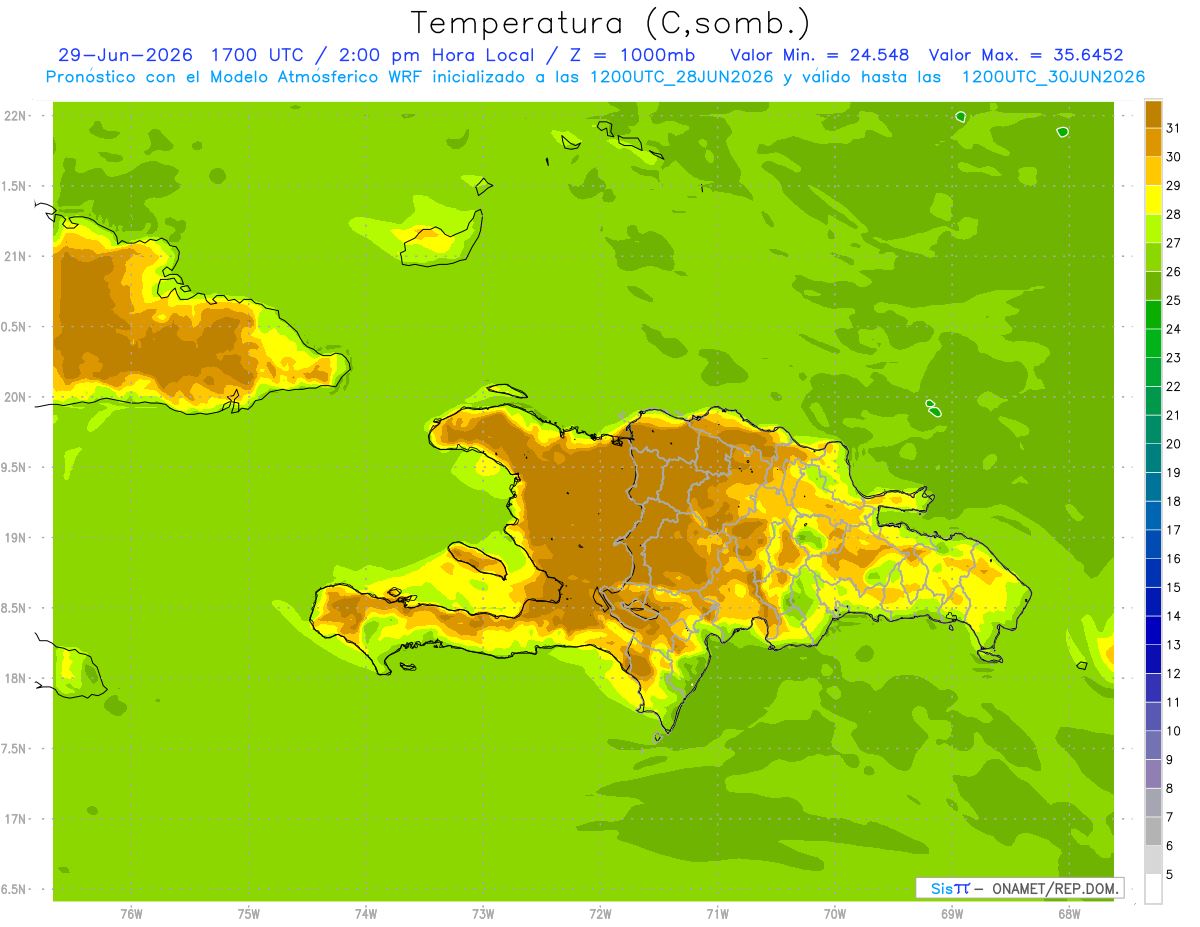Screen dimensions: 1200x927
Task: Click the legend swatch between 26 and 27
Action: pyautogui.click(x=1153, y=257)
